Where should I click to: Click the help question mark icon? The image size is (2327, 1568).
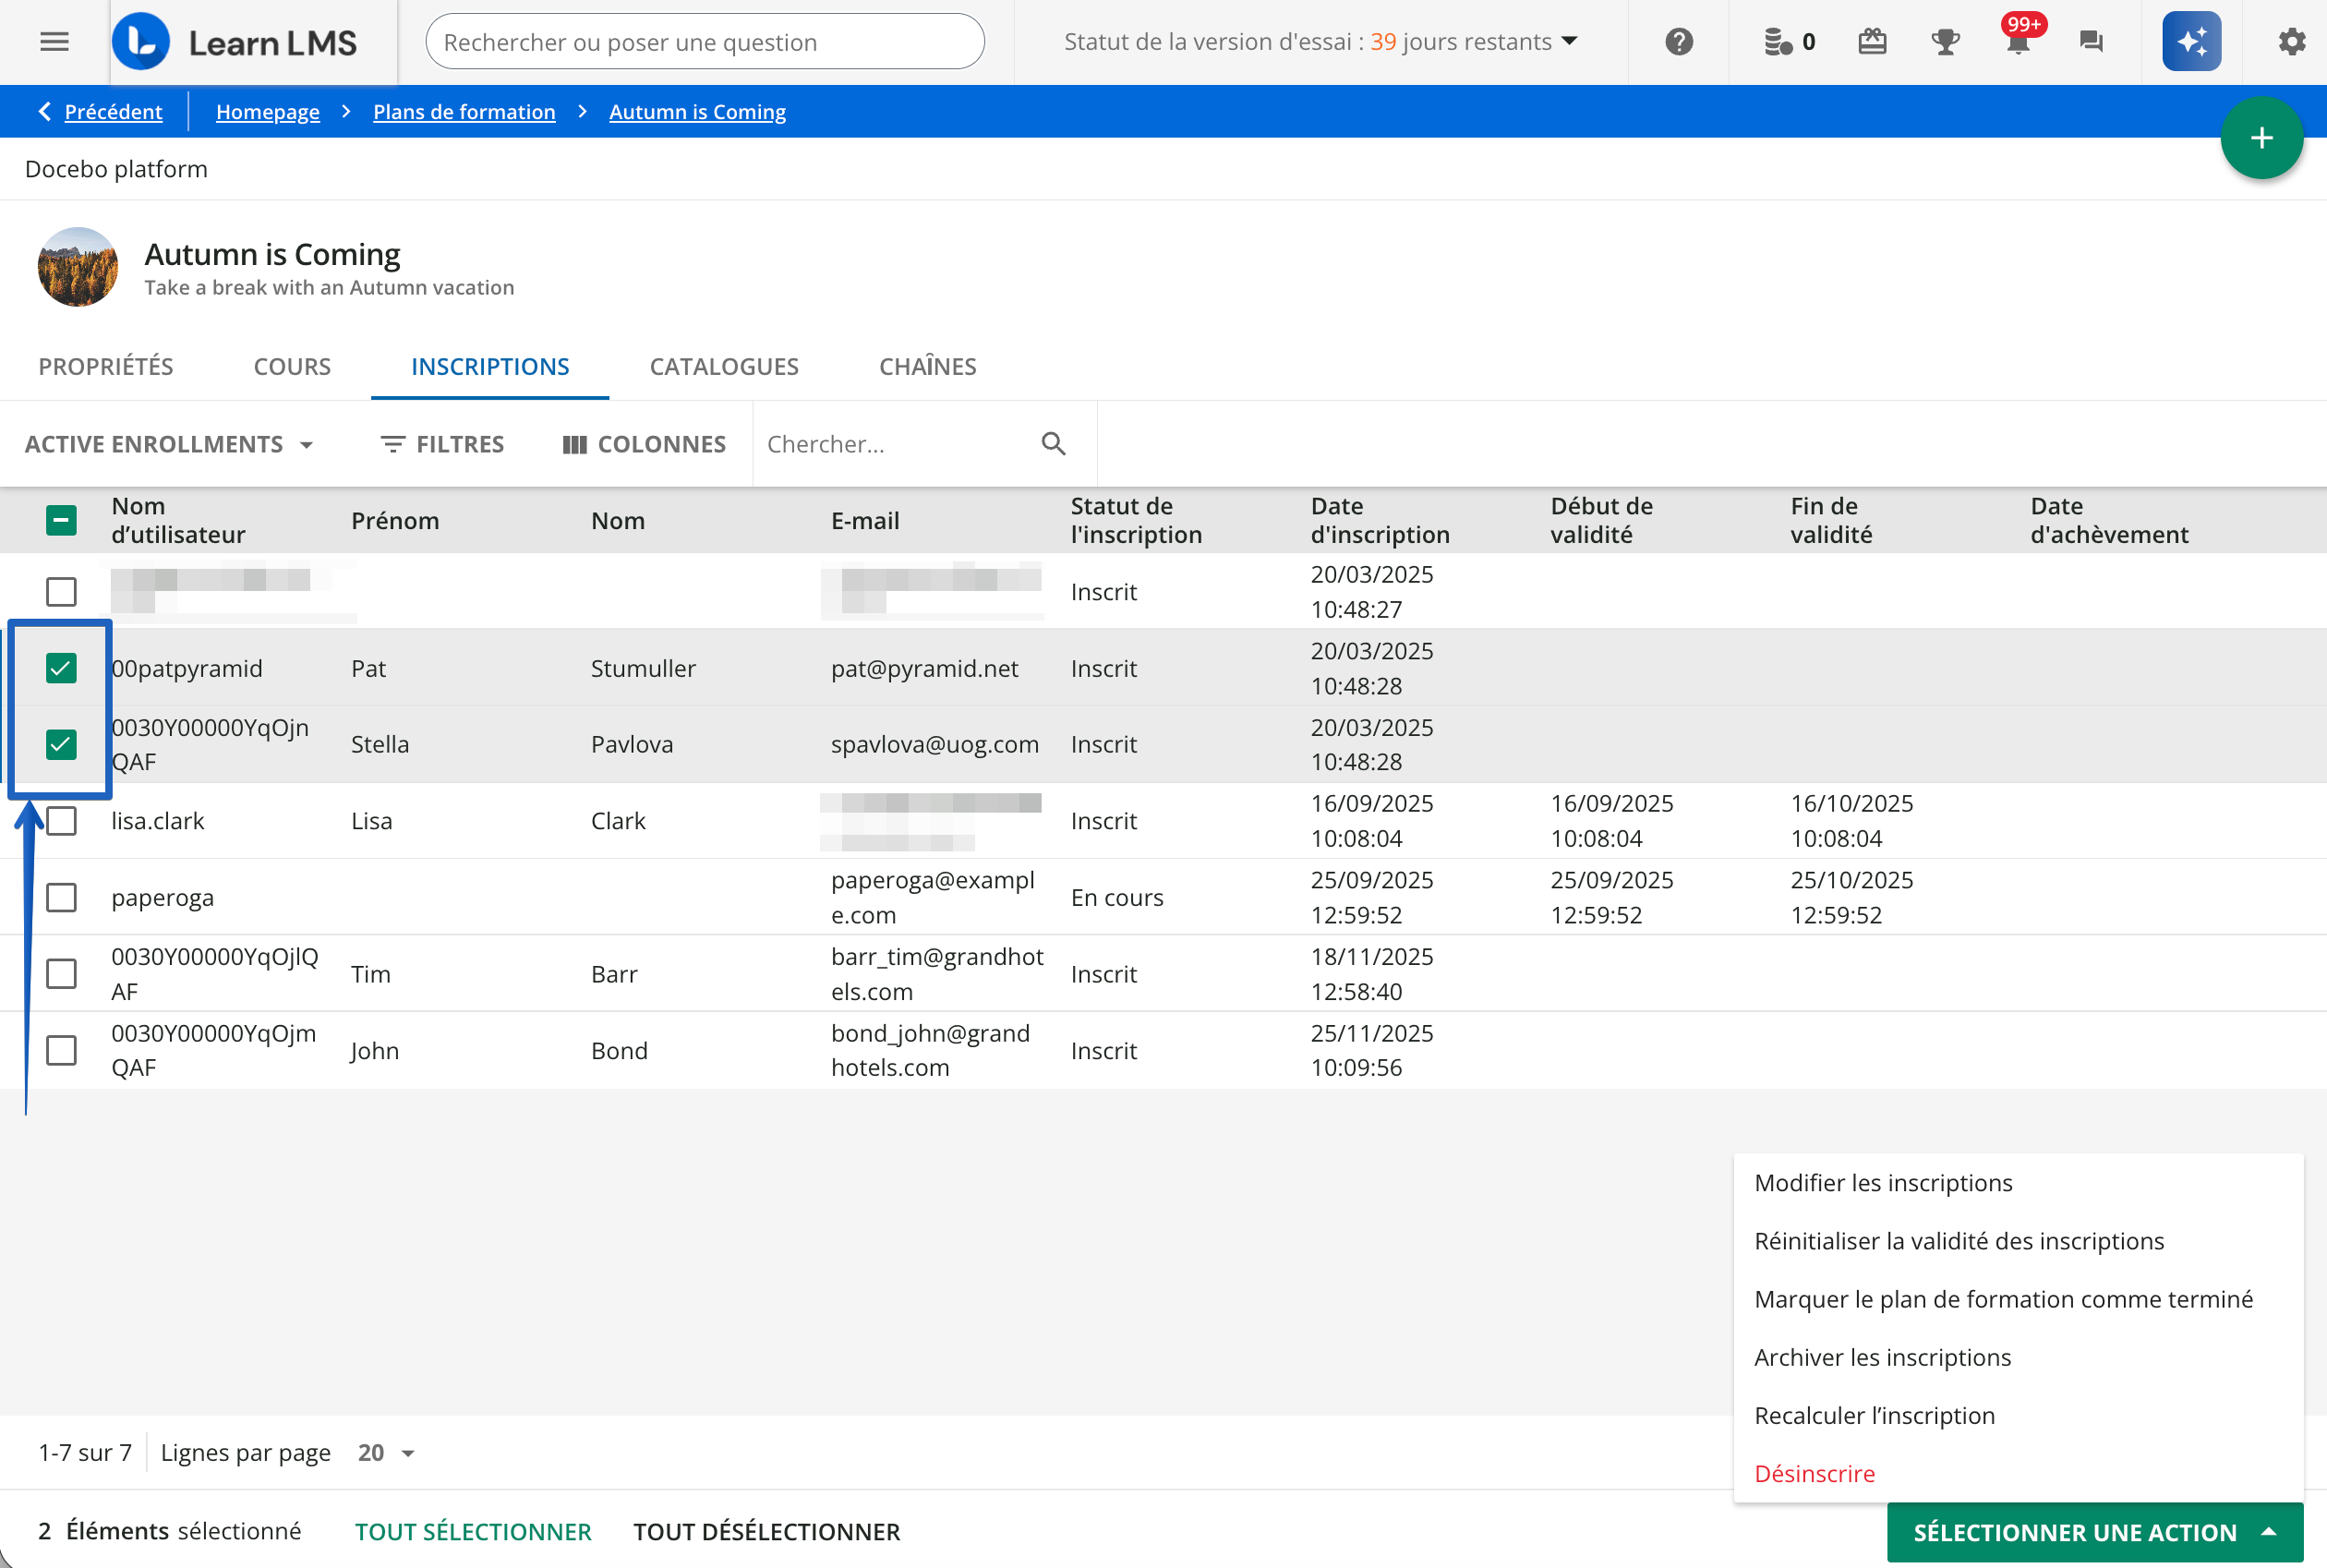[1679, 42]
